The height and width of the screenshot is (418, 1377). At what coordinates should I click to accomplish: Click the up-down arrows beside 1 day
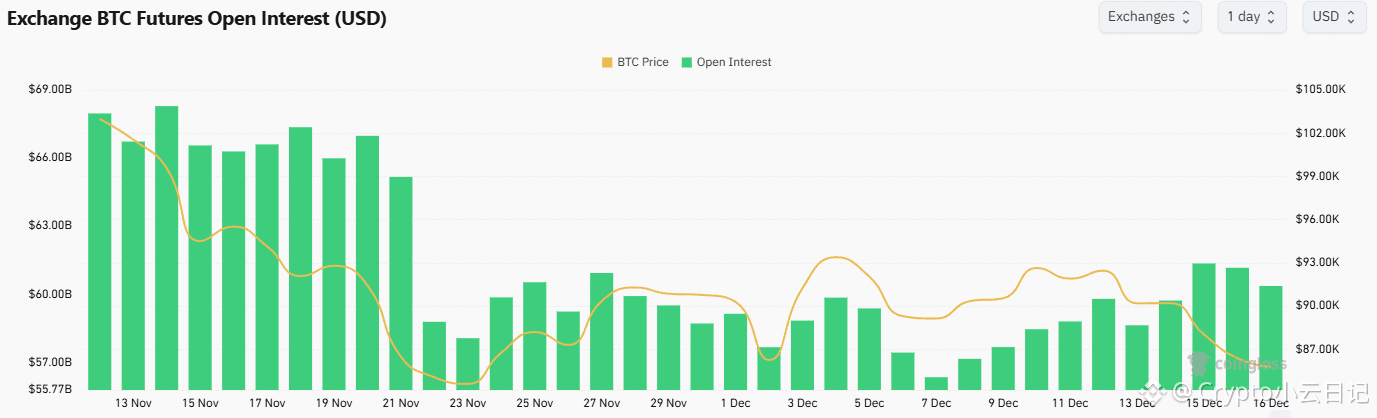click(x=1271, y=17)
